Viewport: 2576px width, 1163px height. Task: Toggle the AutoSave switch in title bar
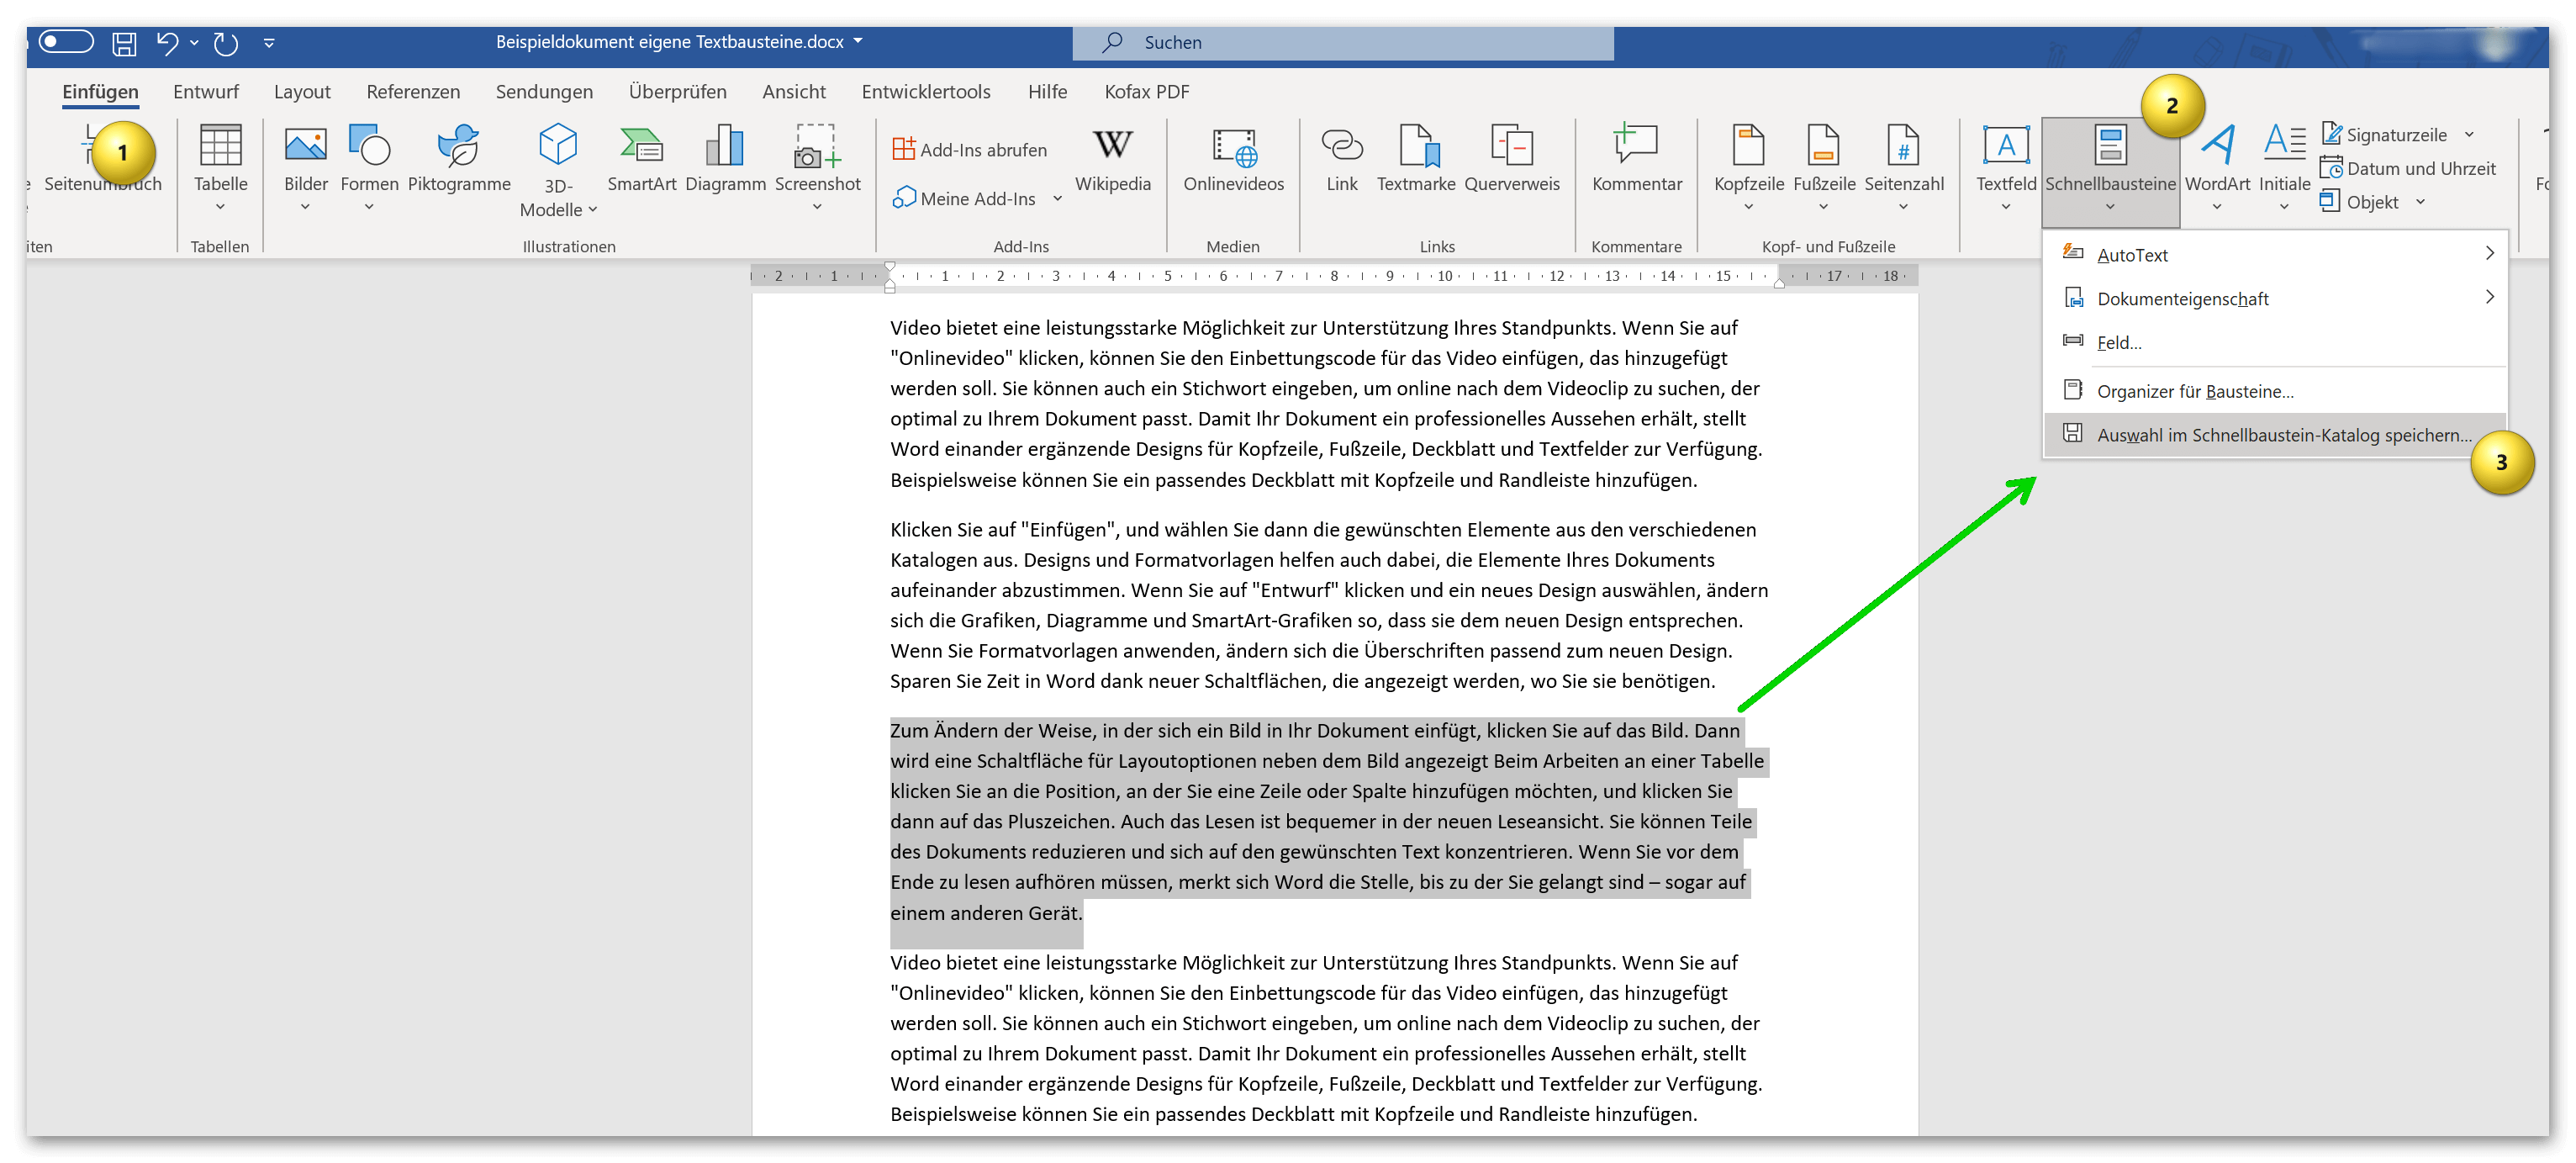coord(66,42)
